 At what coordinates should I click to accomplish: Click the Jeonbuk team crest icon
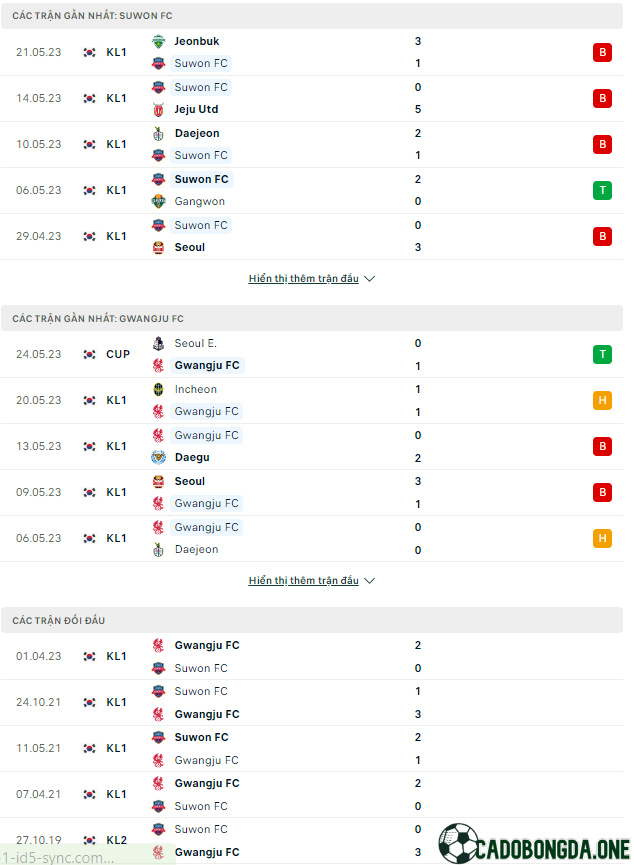158,41
